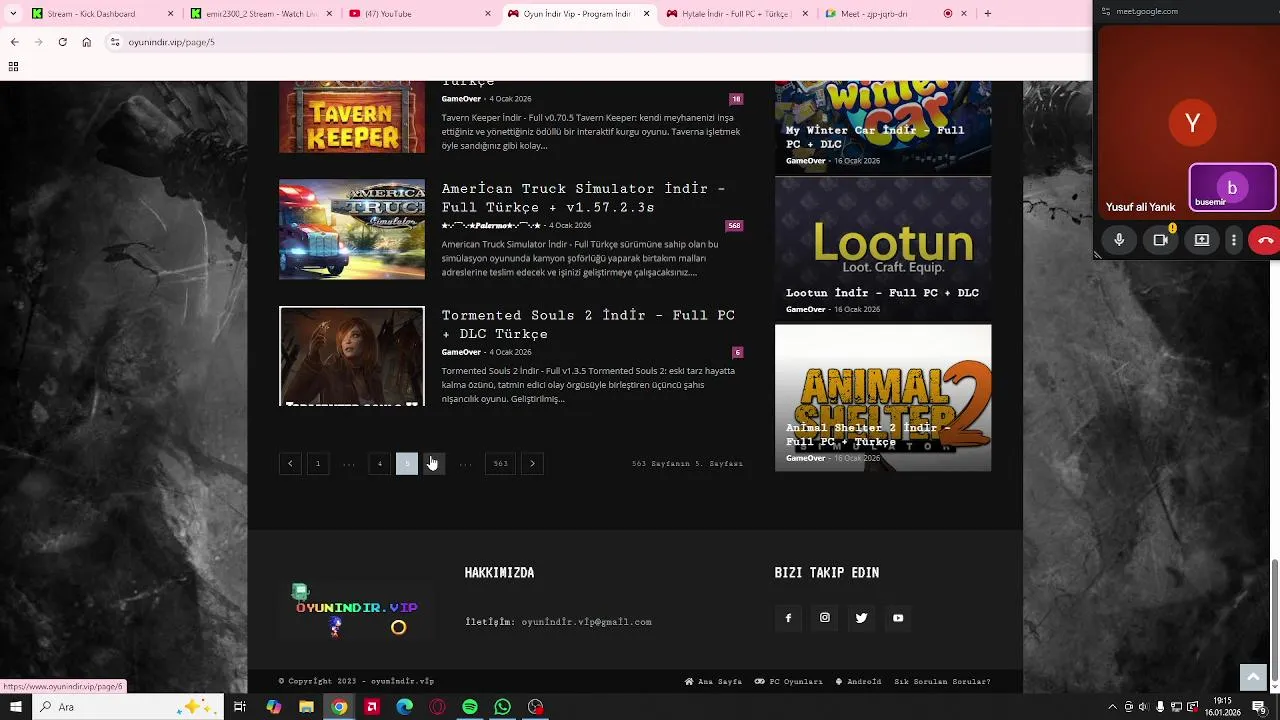Open the apps grid in bookmarks bar
The height and width of the screenshot is (720, 1280).
[x=13, y=66]
